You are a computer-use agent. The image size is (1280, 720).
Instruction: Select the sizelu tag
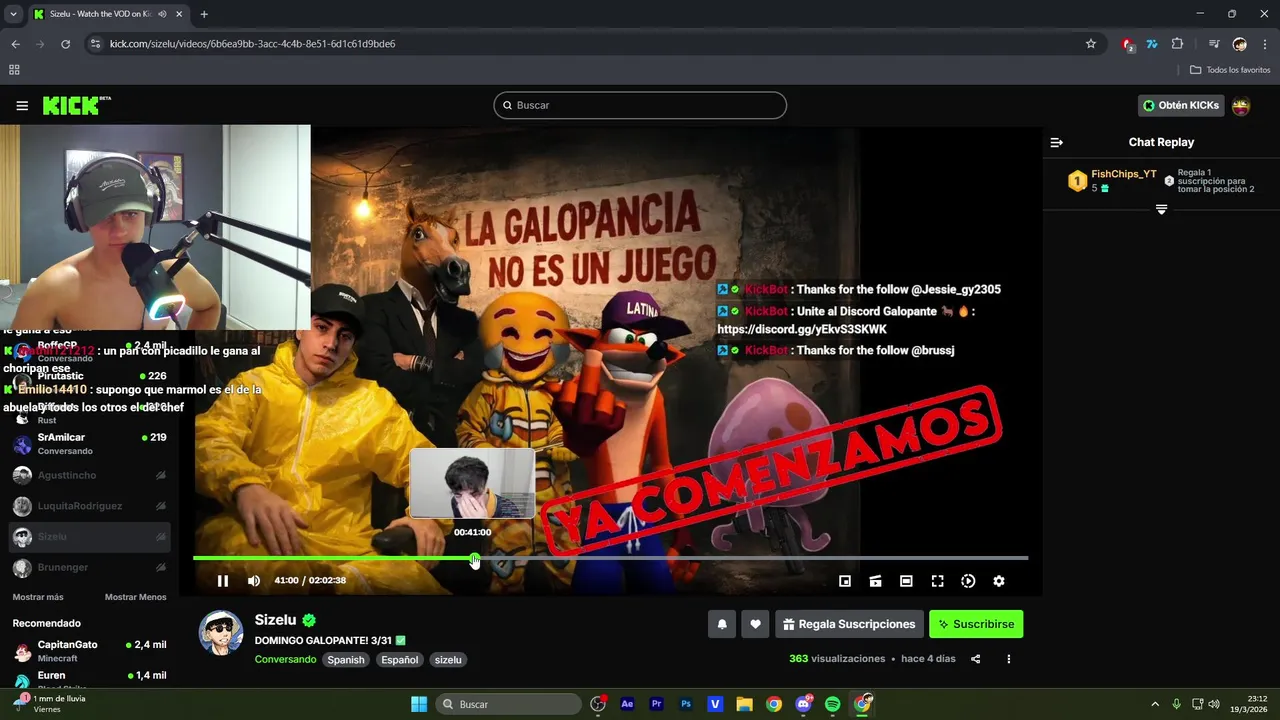coord(448,660)
